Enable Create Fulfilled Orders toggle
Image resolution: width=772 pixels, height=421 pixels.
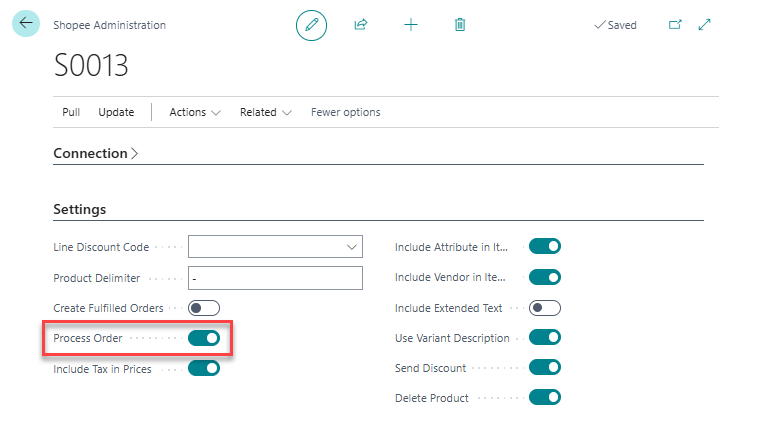pos(204,308)
